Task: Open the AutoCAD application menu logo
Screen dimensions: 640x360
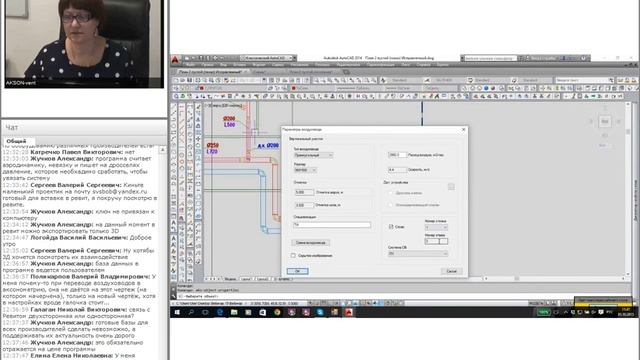Action: [175, 60]
